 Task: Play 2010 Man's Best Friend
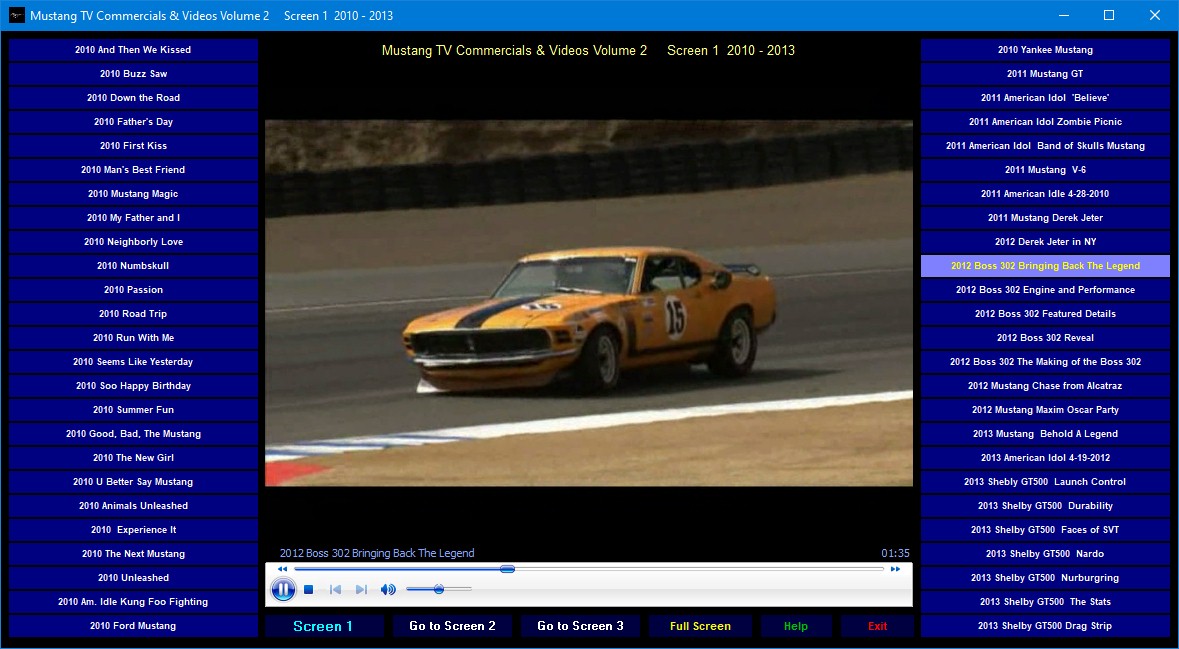[133, 170]
